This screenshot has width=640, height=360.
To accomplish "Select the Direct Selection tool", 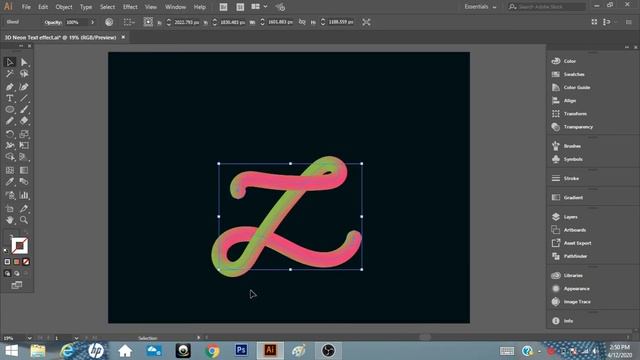I will (x=24, y=62).
